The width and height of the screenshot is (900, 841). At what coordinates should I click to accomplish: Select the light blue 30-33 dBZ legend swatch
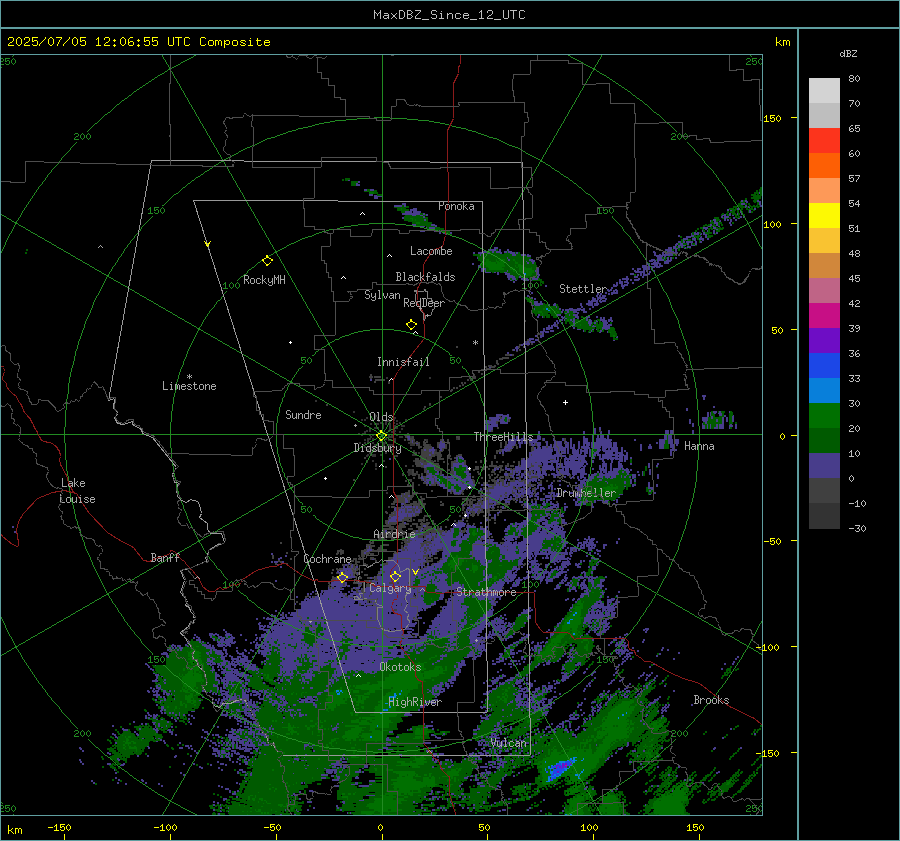[x=824, y=391]
